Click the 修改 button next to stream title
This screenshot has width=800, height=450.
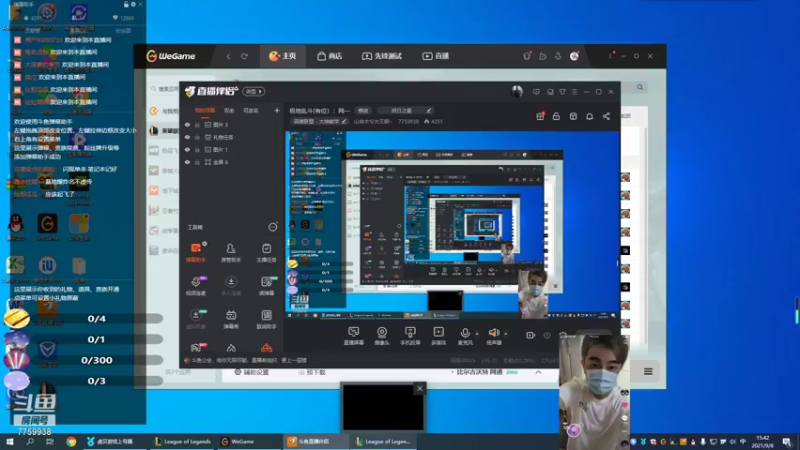[363, 110]
